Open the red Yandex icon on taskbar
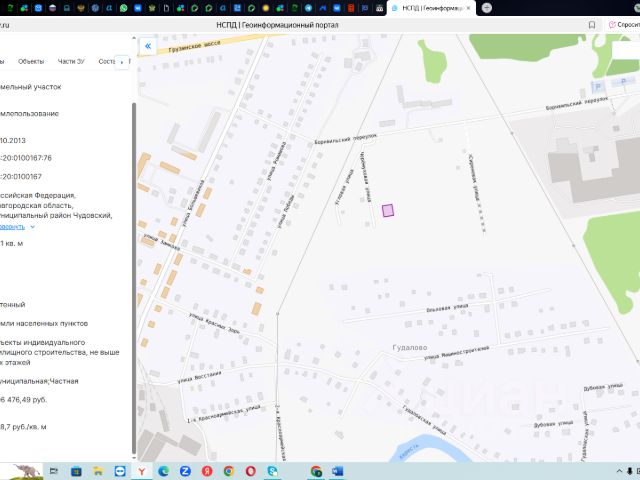Viewport: 640px width, 480px height. (x=207, y=471)
